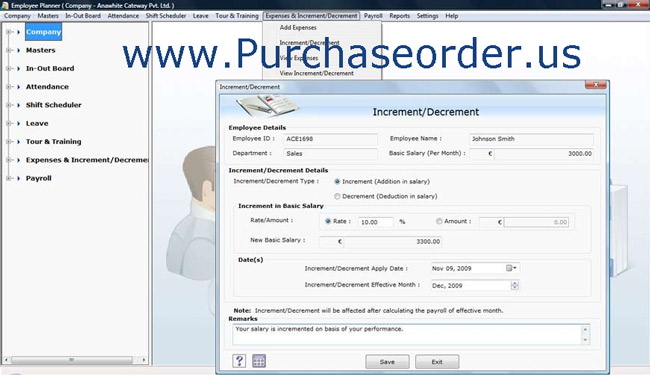The height and width of the screenshot is (375, 650).
Task: Click the arrow icon beside Masters
Action: (19, 50)
